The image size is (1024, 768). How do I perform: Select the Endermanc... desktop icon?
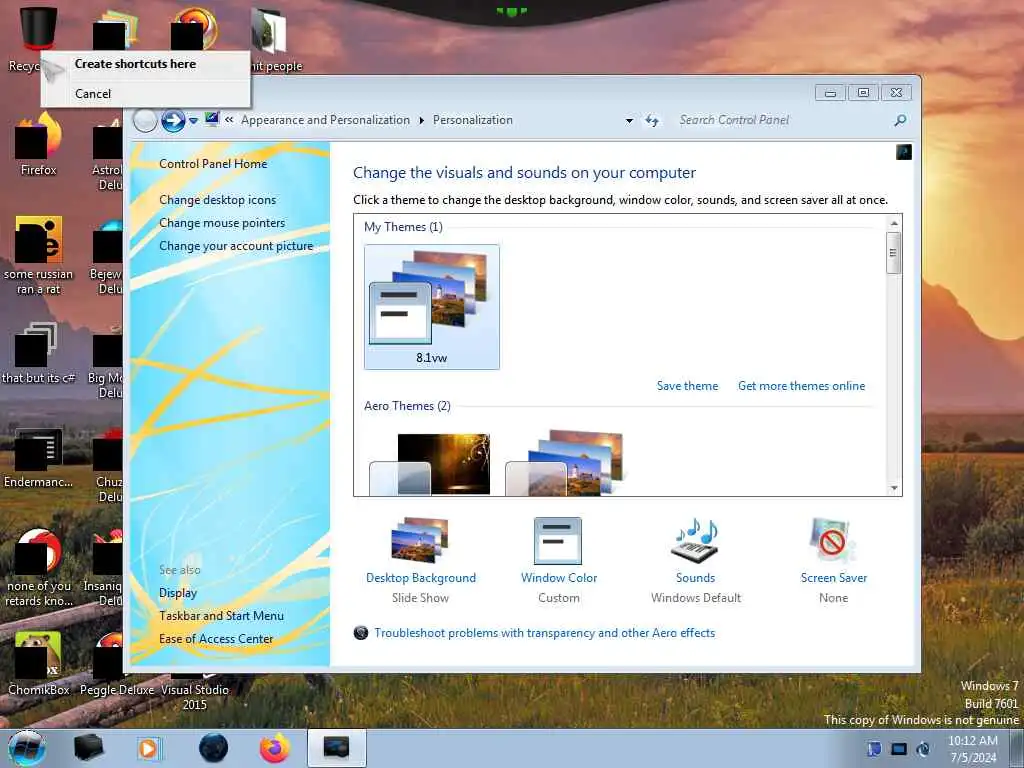pos(39,457)
